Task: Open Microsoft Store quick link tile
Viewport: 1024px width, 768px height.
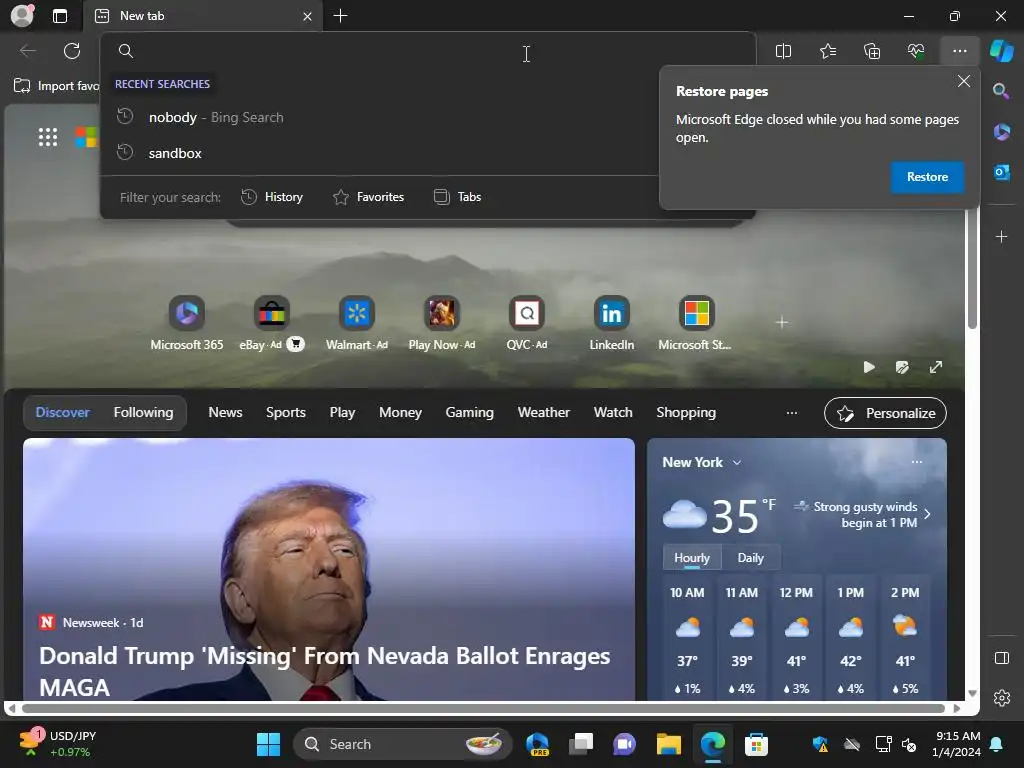Action: (696, 324)
